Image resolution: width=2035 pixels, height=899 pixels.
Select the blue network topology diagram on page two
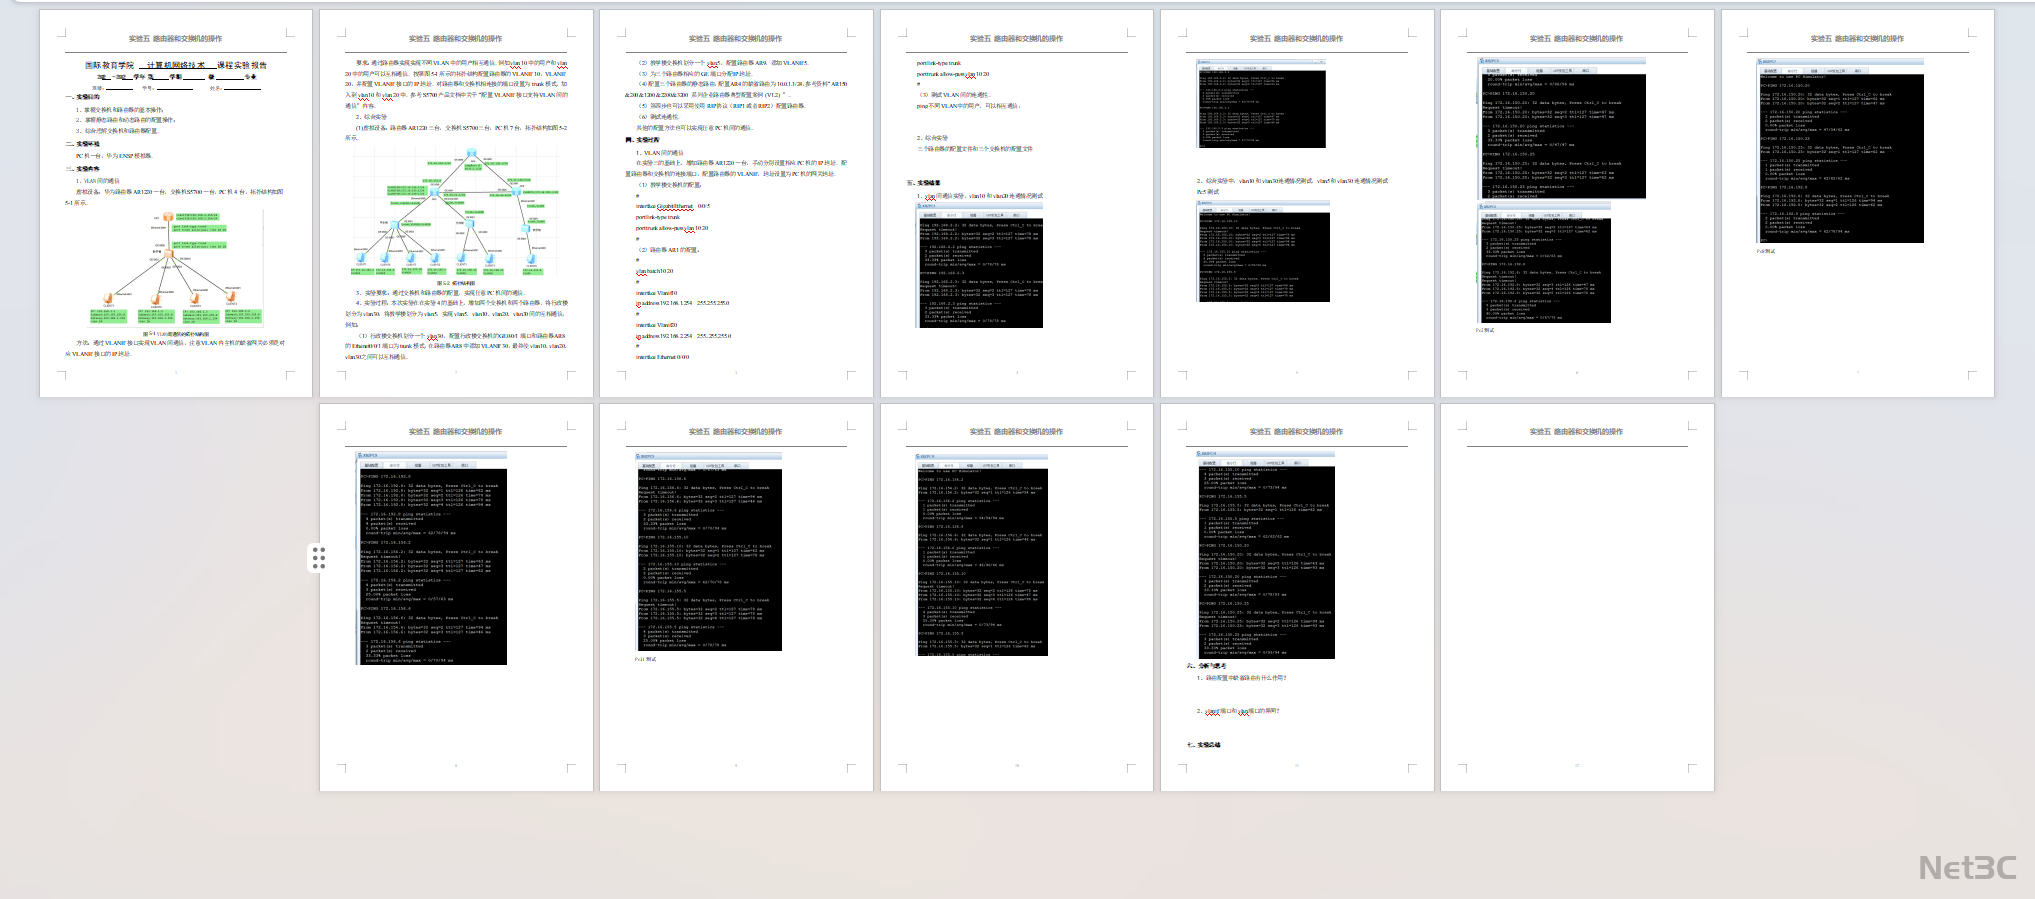tap(456, 212)
